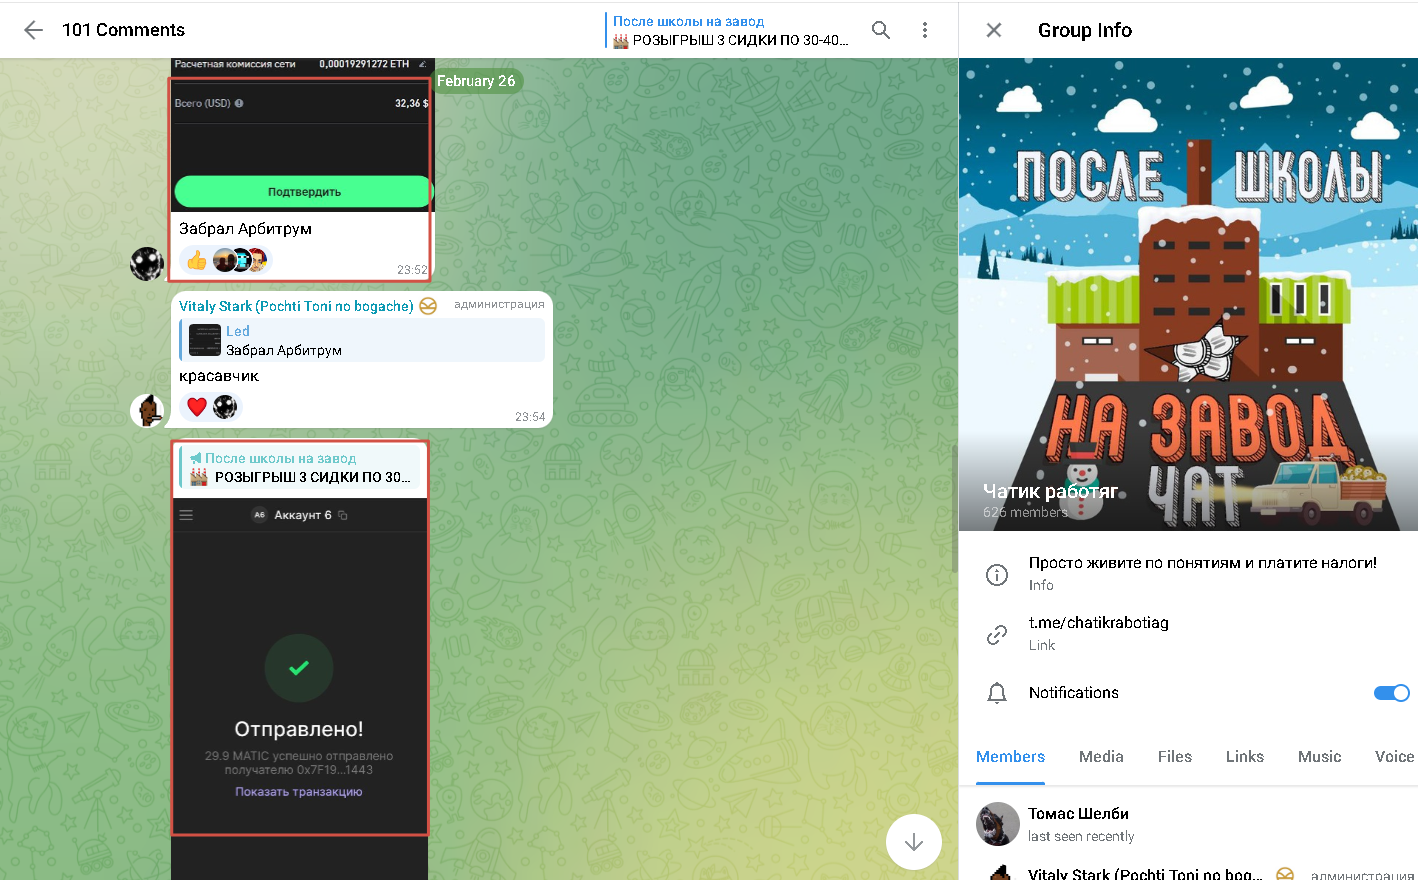Close the Group Info panel
The width and height of the screenshot is (1418, 880).
[994, 30]
